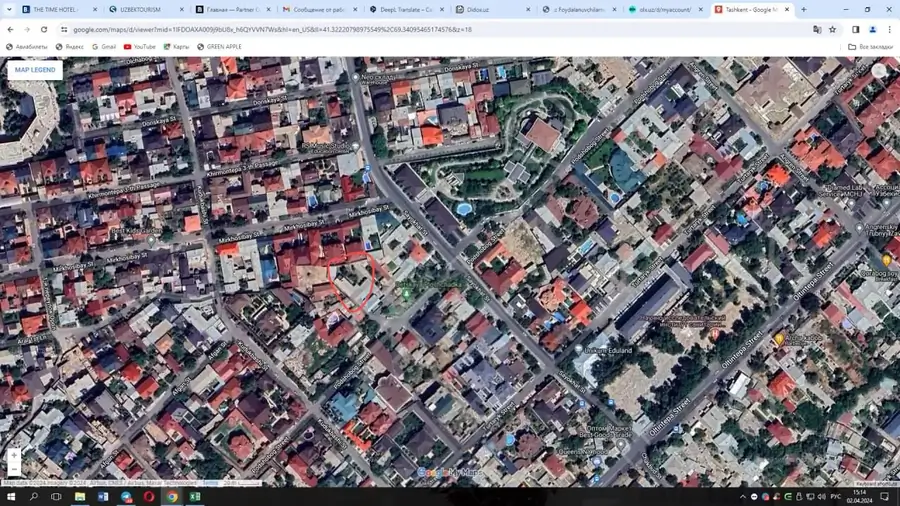This screenshot has width=900, height=506.
Task: Open GREEN APPLE bookmark
Action: (219, 47)
